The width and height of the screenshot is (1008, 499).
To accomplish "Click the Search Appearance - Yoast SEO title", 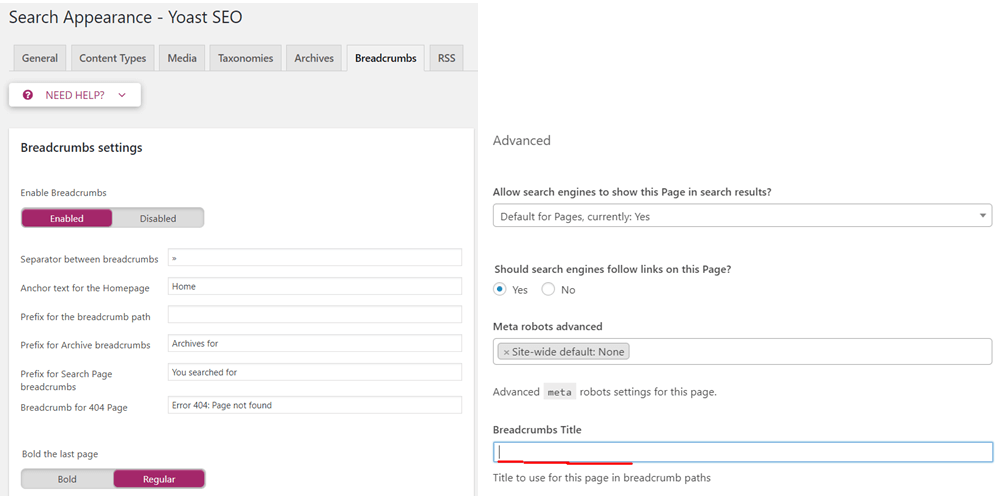I will 126,17.
